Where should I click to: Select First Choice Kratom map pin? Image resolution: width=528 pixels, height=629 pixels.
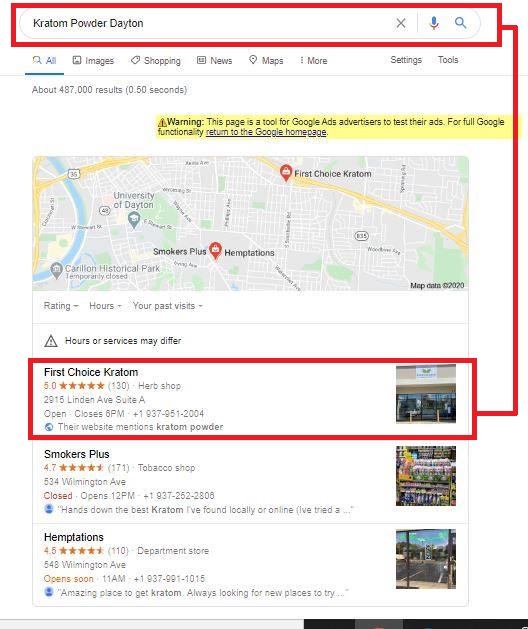click(286, 173)
